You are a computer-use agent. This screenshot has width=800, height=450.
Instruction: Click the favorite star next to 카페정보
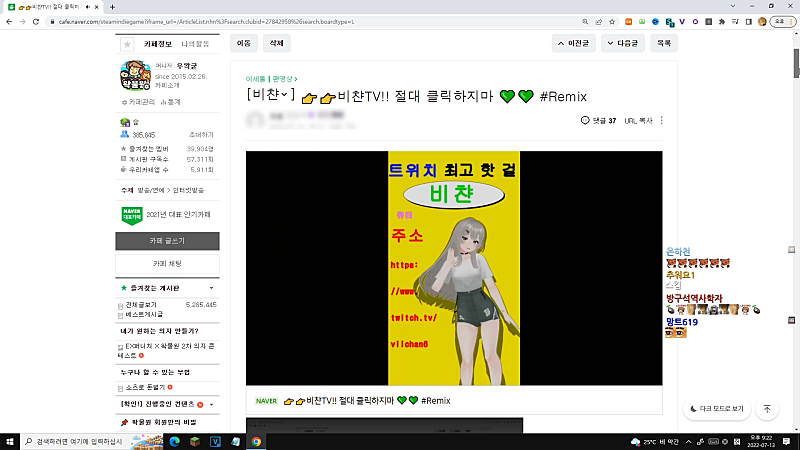coord(127,44)
